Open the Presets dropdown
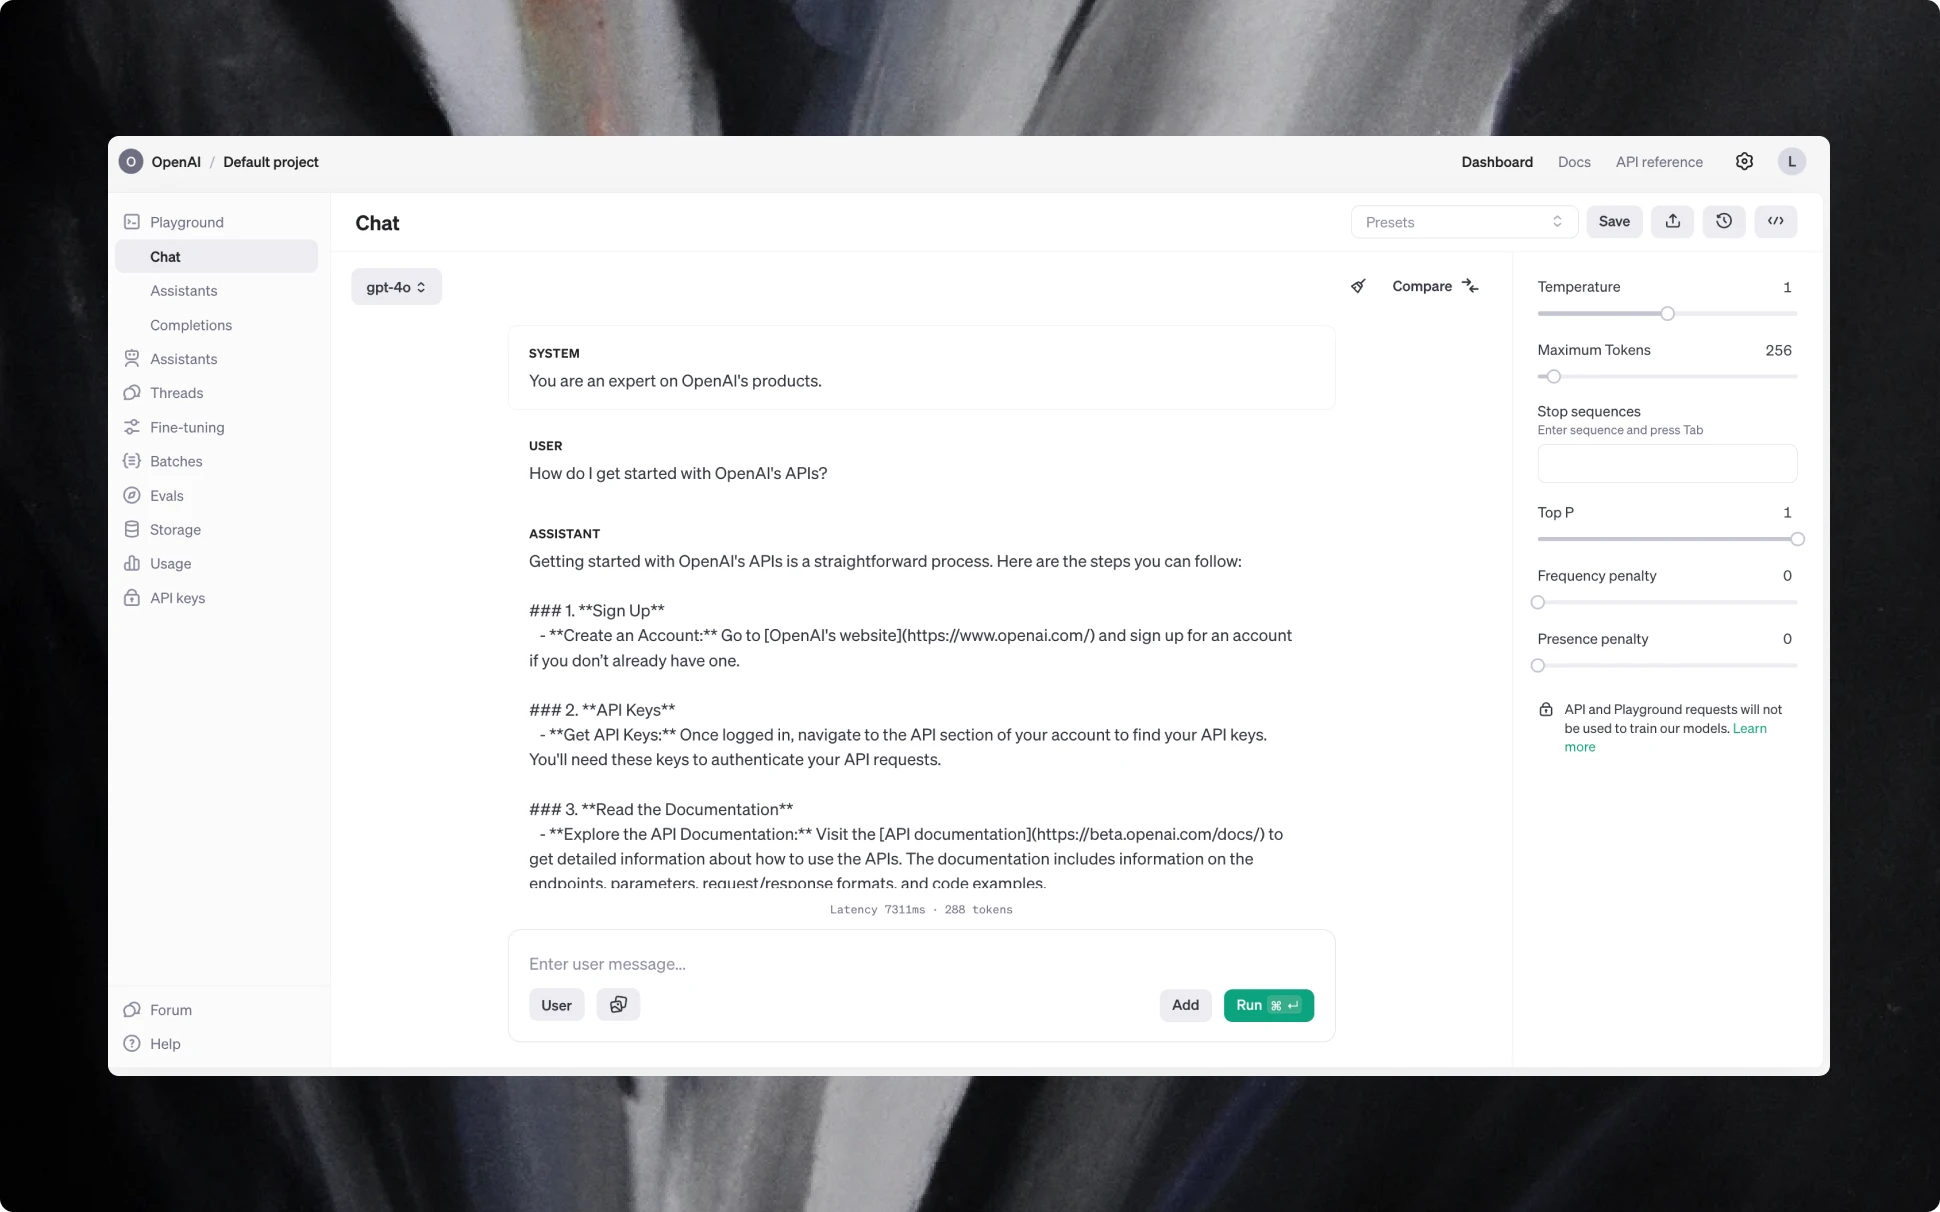1940x1212 pixels. 1463,221
